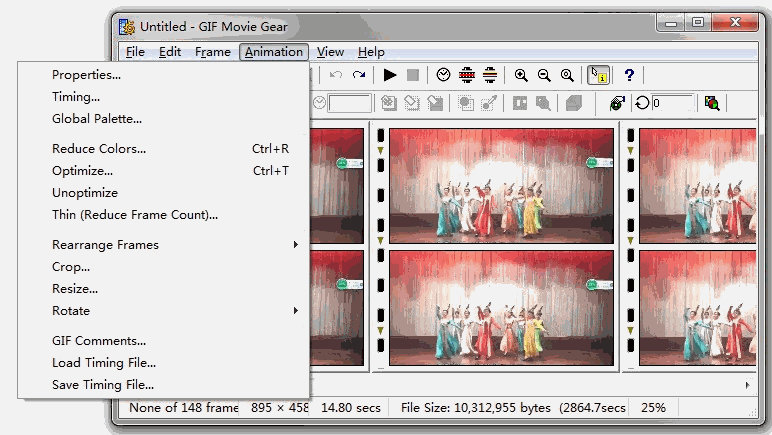Viewport: 772px width, 435px height.
Task: Click the grayed 3D box icon
Action: 574,103
